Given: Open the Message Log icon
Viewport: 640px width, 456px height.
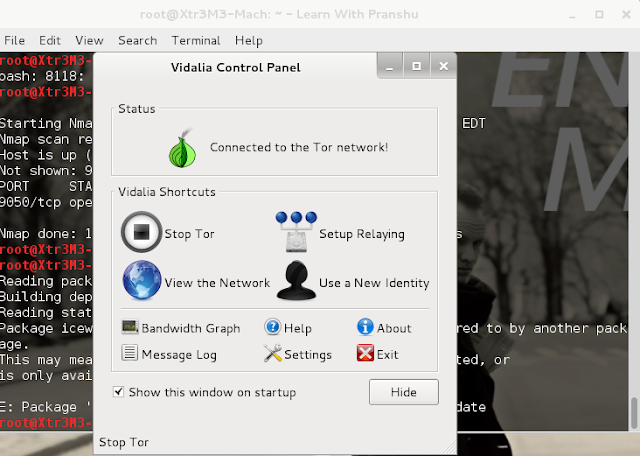Looking at the screenshot, I should coord(129,353).
